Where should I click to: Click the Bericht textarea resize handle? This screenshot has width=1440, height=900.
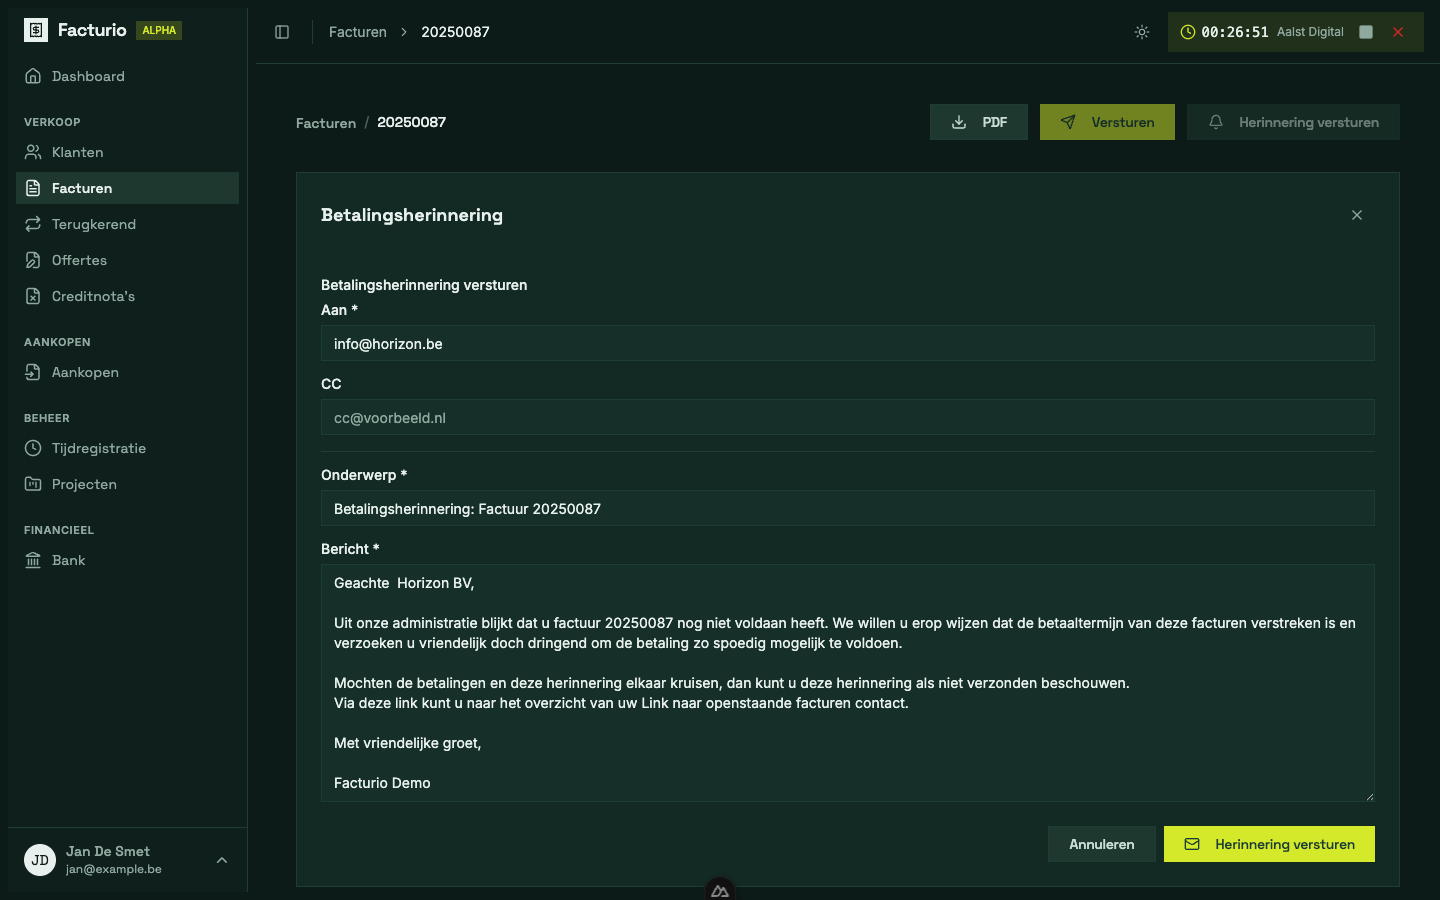(1369, 796)
